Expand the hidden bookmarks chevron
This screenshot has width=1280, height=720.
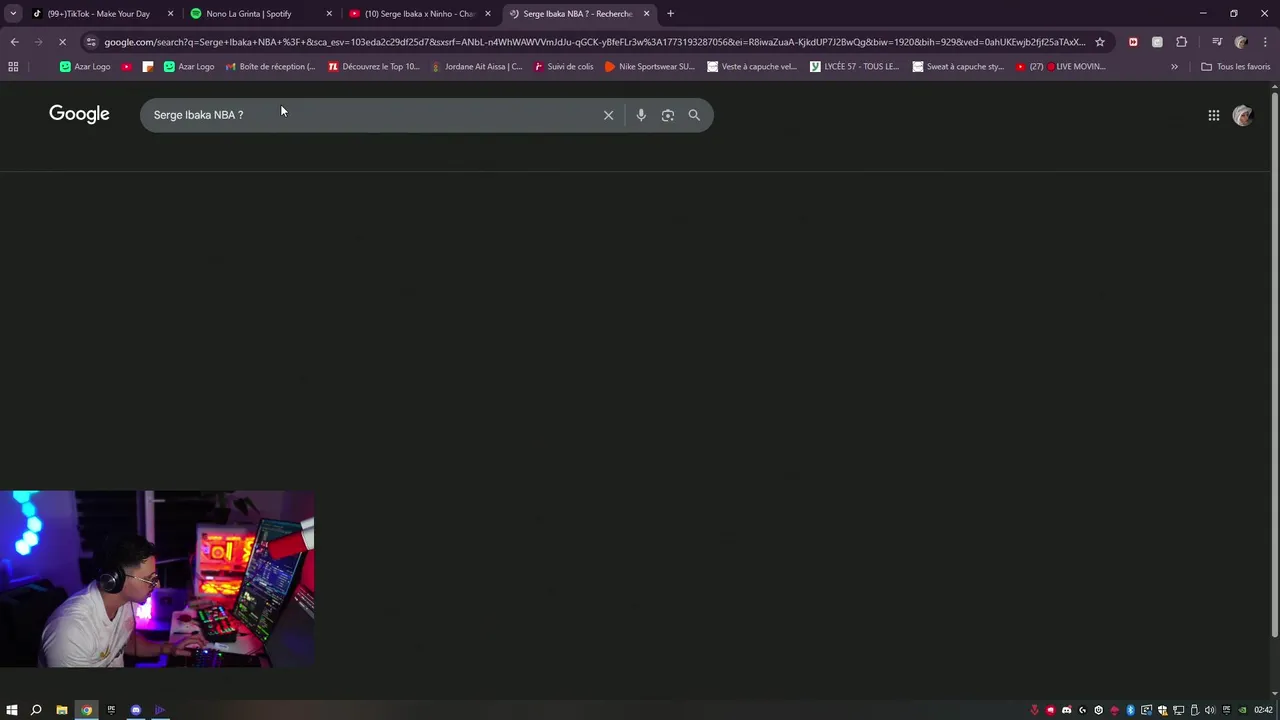[x=1174, y=67]
